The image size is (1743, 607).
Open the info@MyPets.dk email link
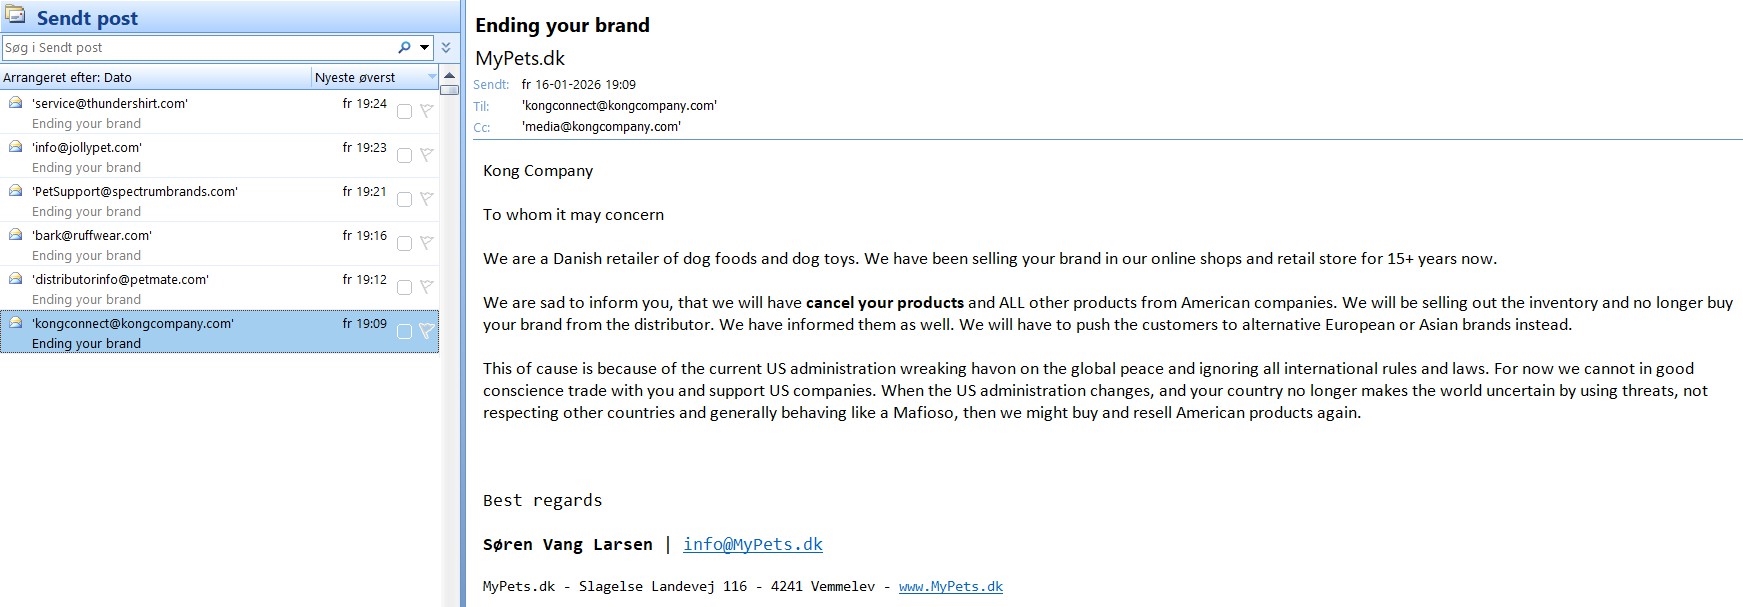tap(752, 544)
